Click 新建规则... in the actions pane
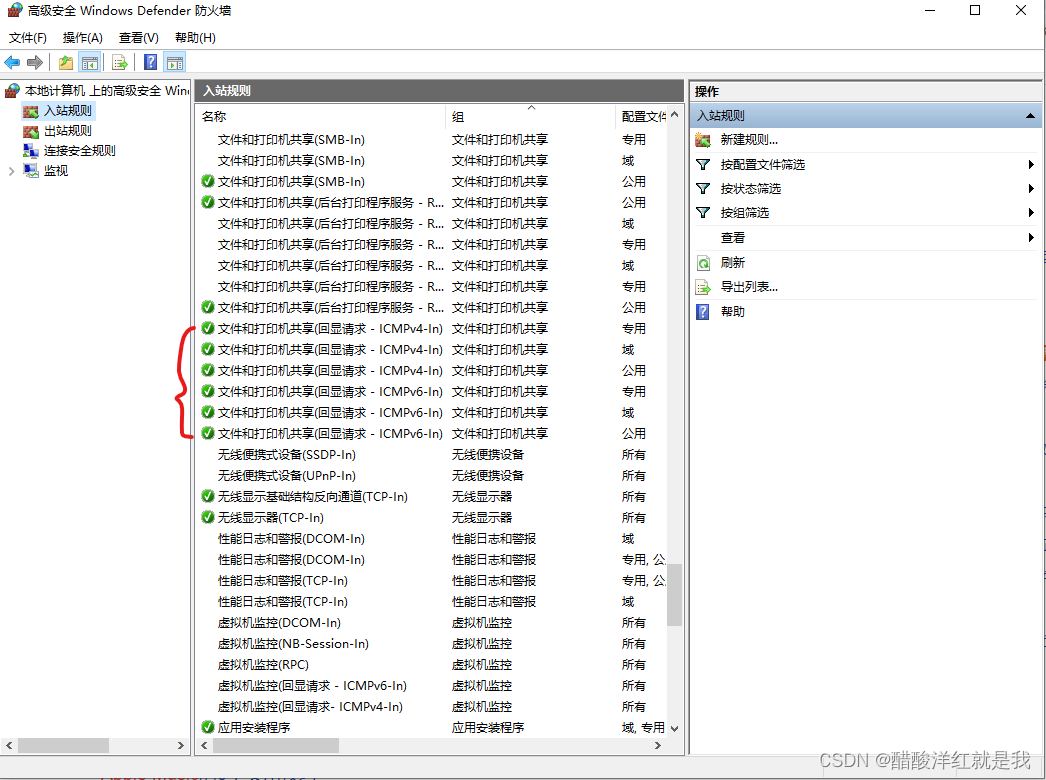Viewport: 1046px width, 780px height. [x=749, y=140]
